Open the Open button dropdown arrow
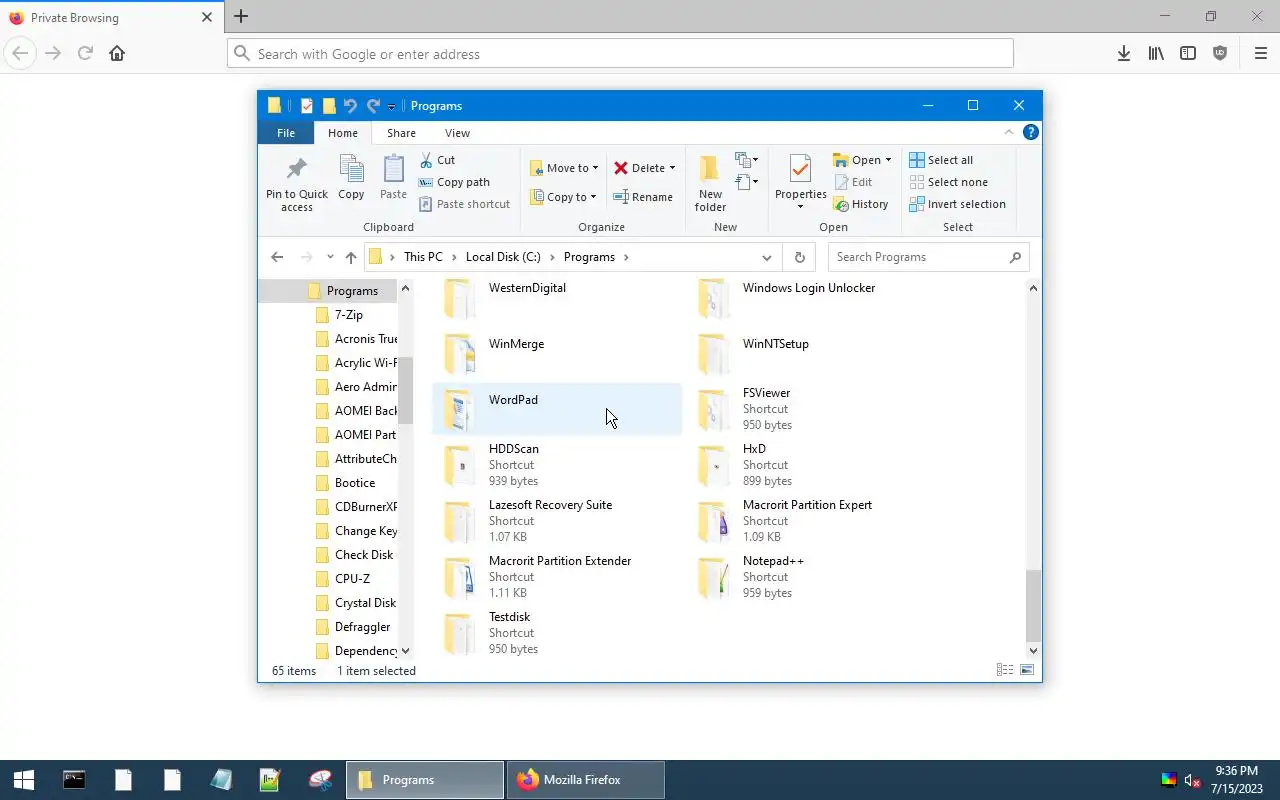This screenshot has height=800, width=1280. tap(888, 160)
